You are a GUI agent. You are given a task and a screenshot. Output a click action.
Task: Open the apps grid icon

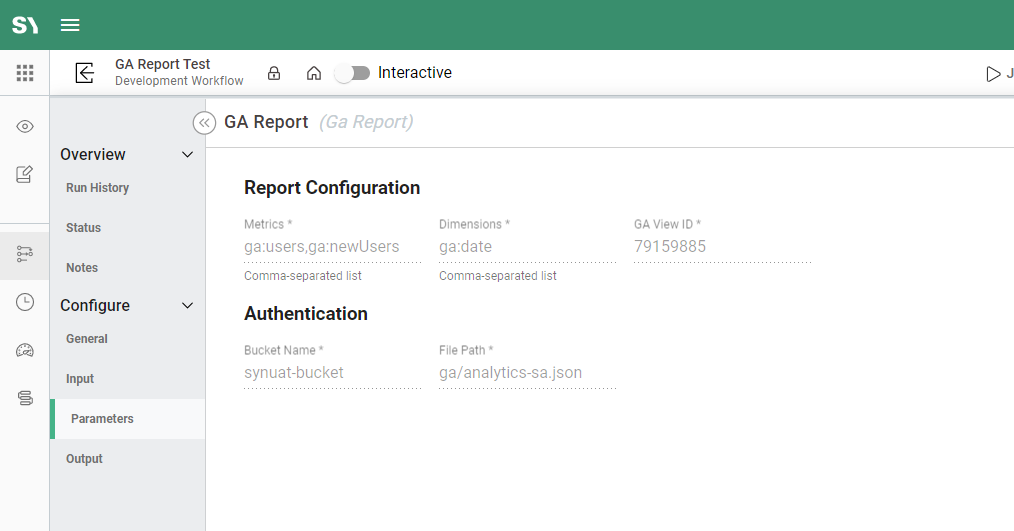coord(25,73)
